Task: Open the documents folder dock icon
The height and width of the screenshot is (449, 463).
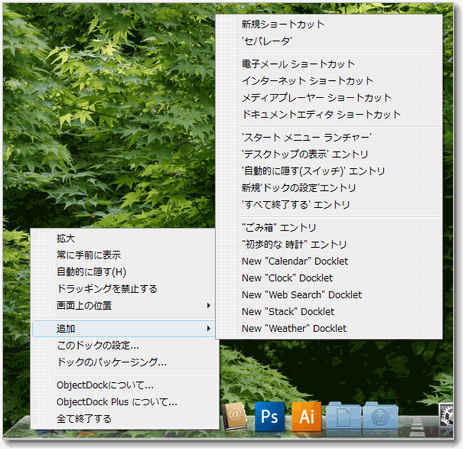Action: click(x=343, y=417)
